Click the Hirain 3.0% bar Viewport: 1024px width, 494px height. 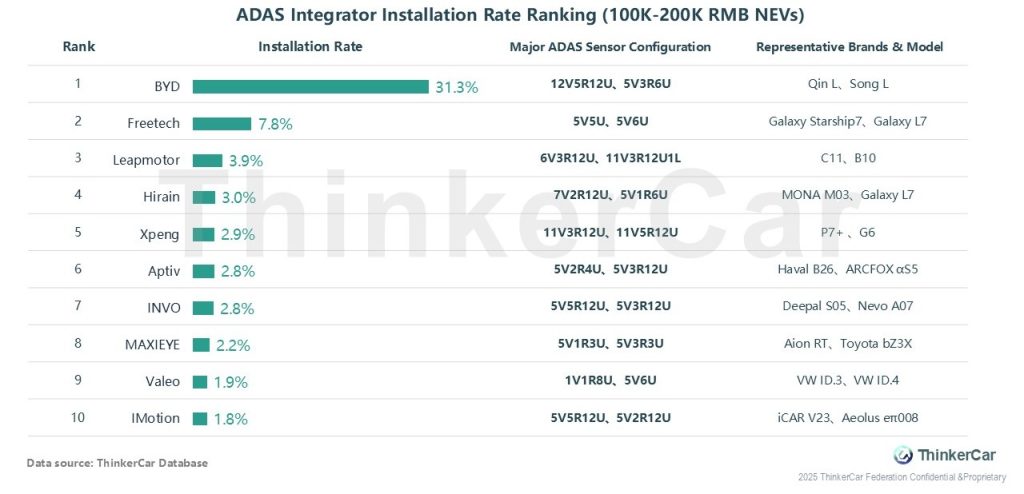[x=204, y=197]
